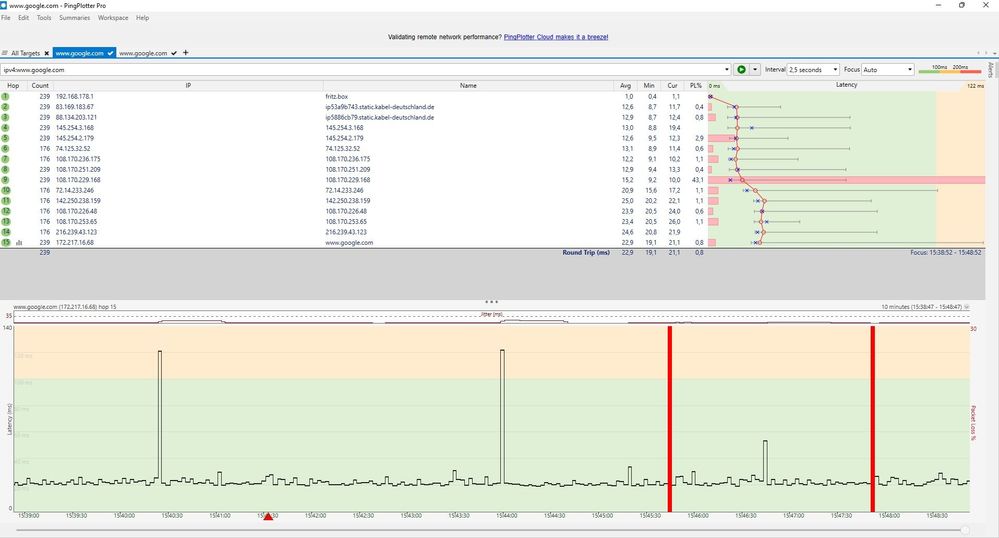Open the Edit menu

pos(24,18)
